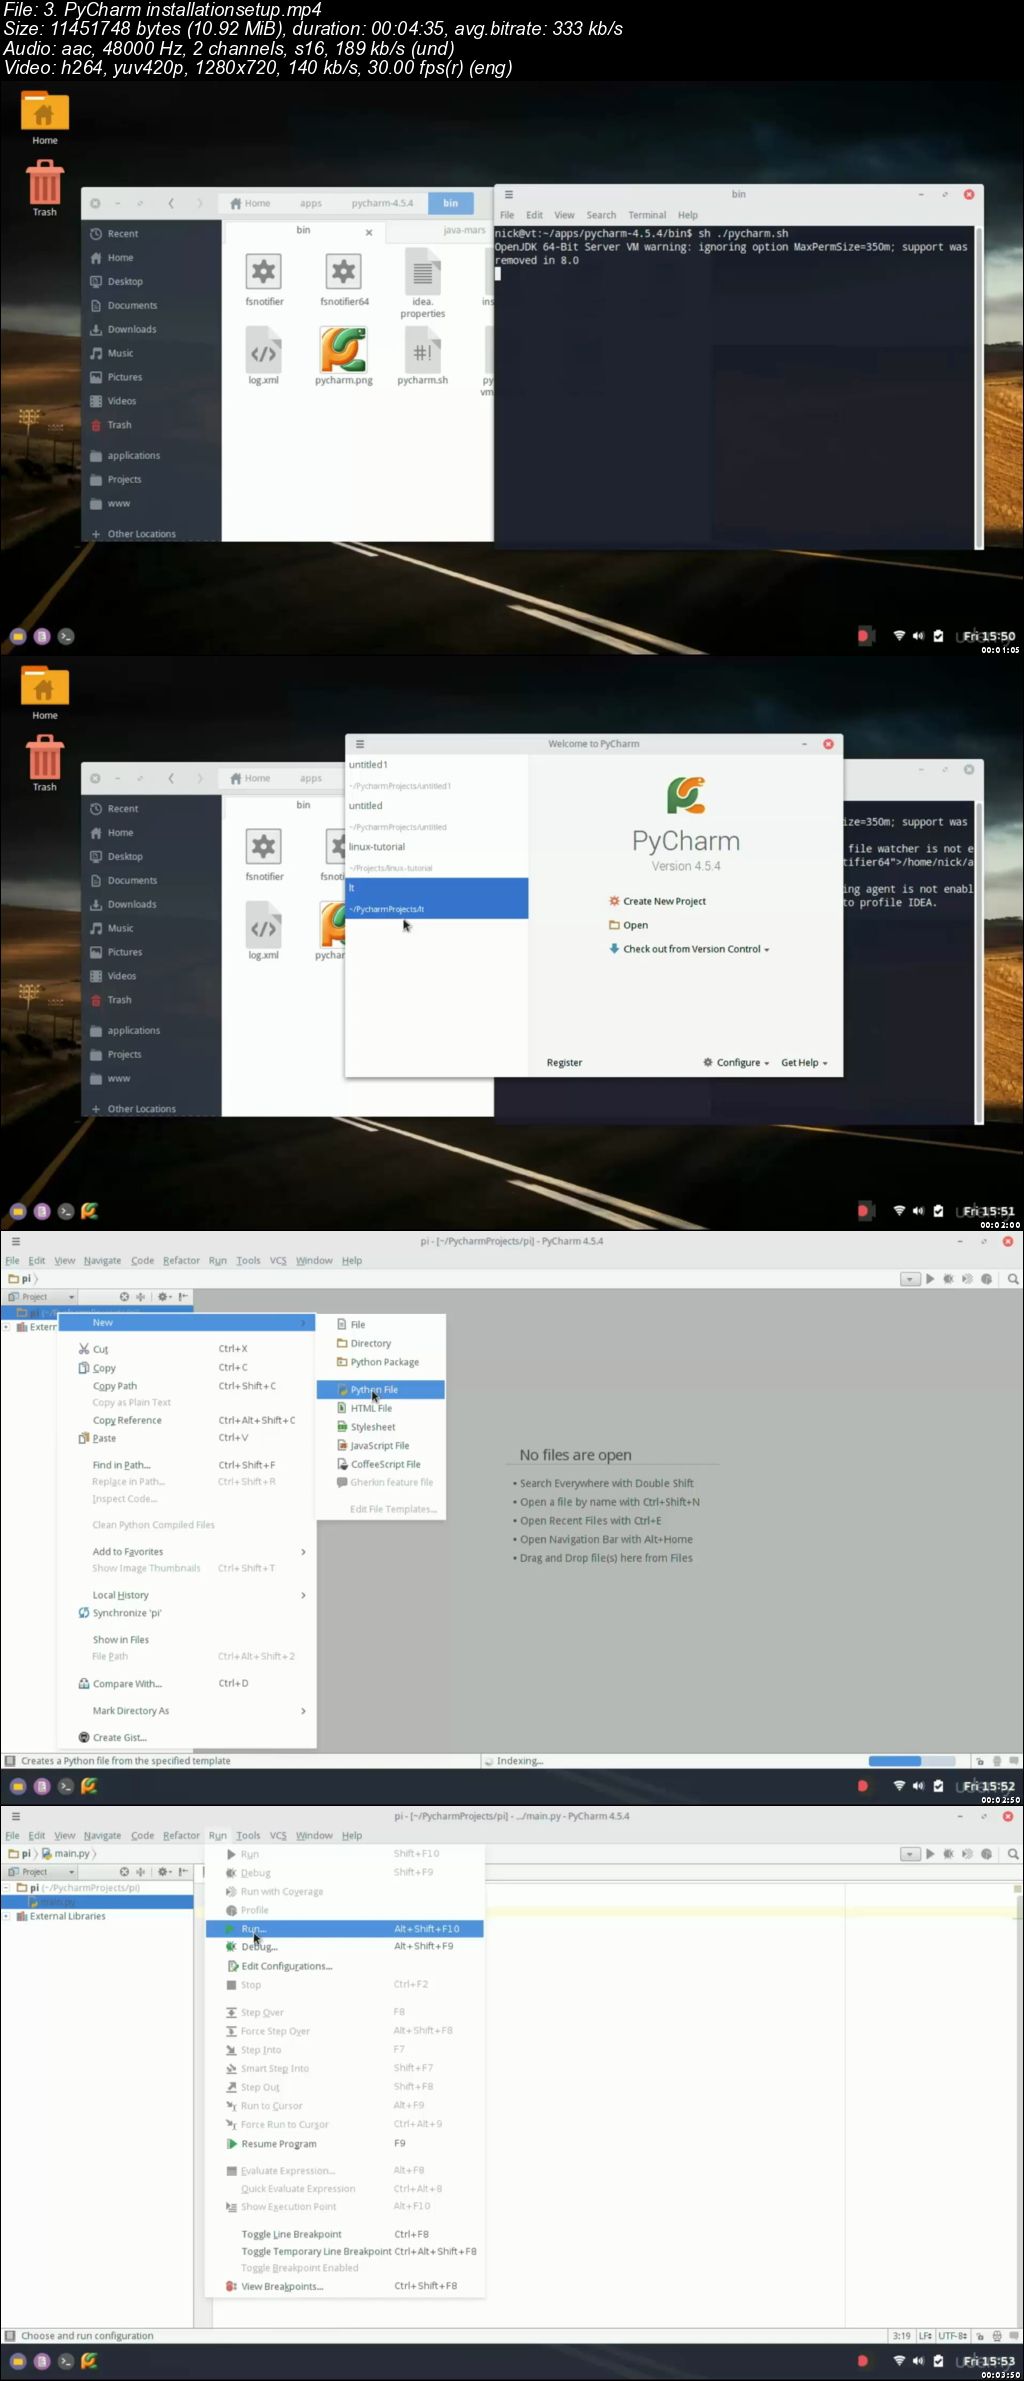
Task: Select the pycharm.png image file
Action: point(343,351)
